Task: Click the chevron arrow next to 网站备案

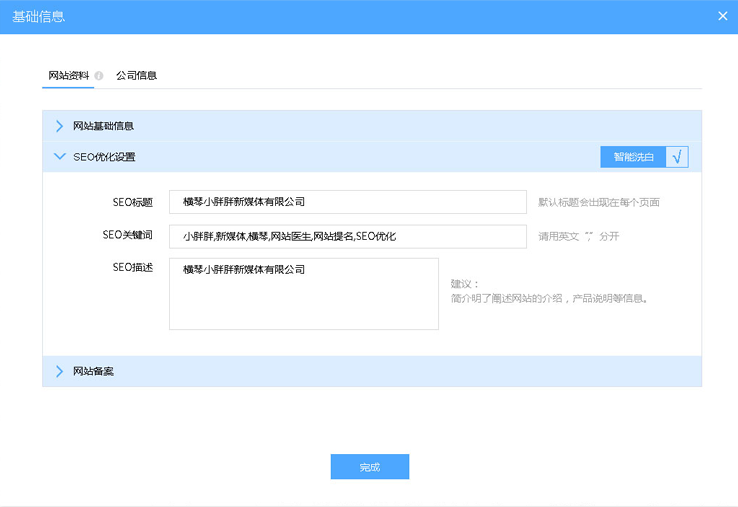Action: (x=60, y=371)
